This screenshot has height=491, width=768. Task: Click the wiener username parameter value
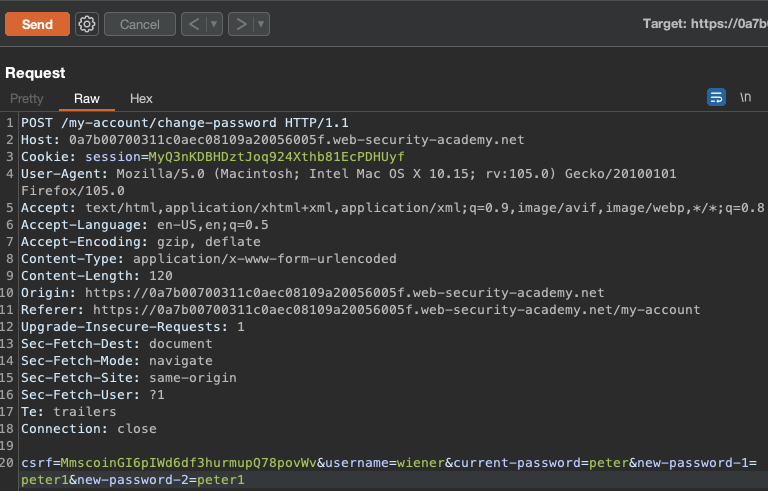419,463
